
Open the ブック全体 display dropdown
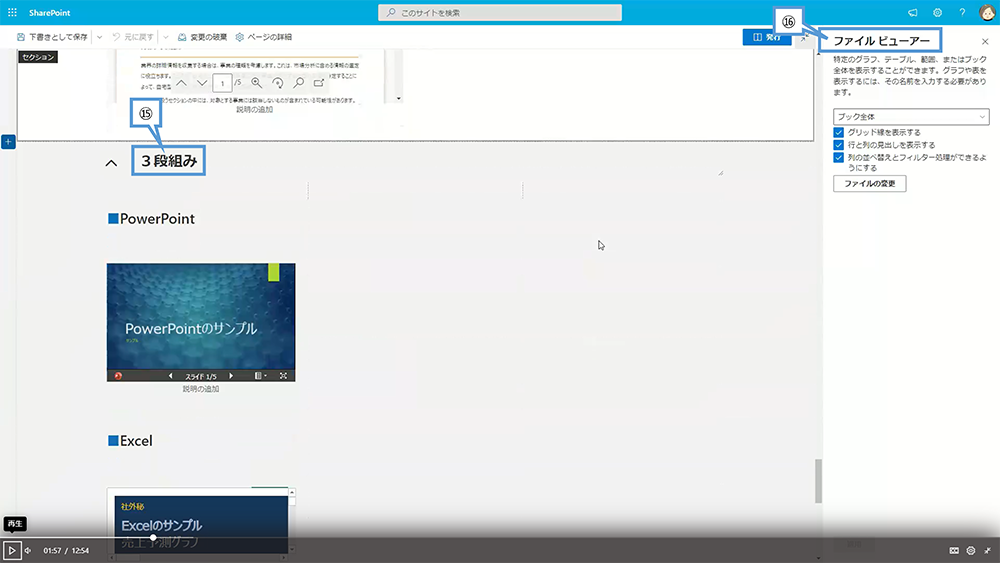point(911,117)
